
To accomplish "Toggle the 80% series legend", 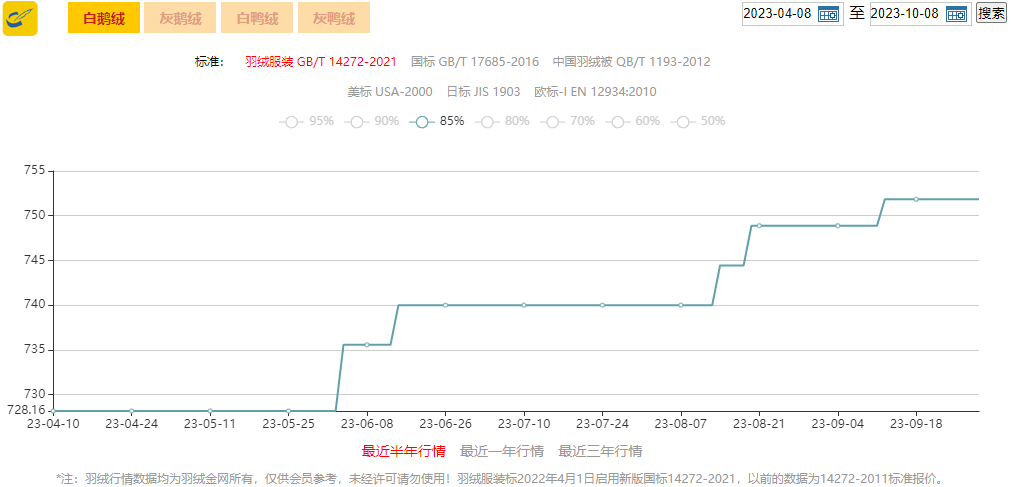I will coord(502,121).
